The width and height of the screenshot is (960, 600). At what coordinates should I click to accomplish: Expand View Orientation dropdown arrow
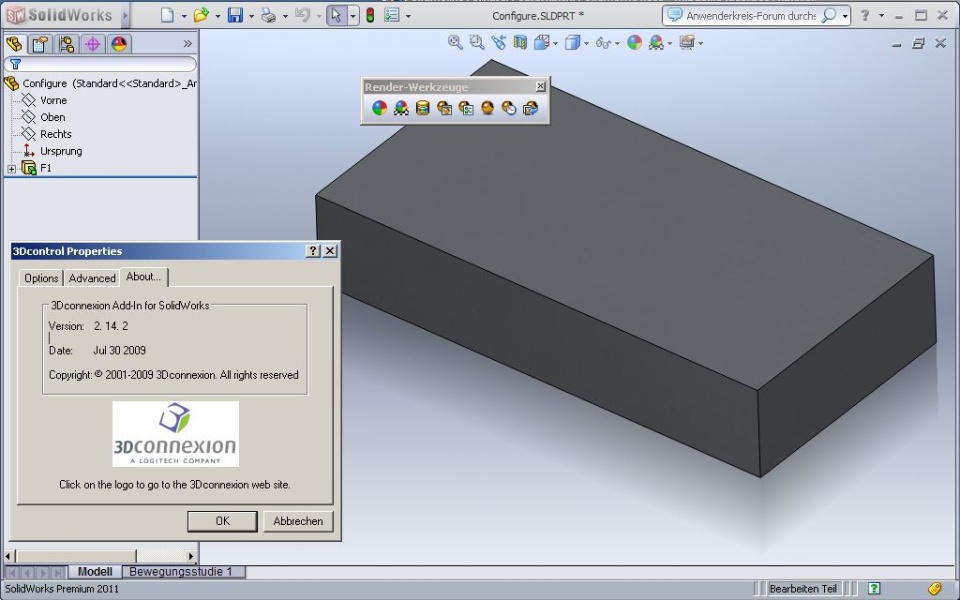[555, 43]
